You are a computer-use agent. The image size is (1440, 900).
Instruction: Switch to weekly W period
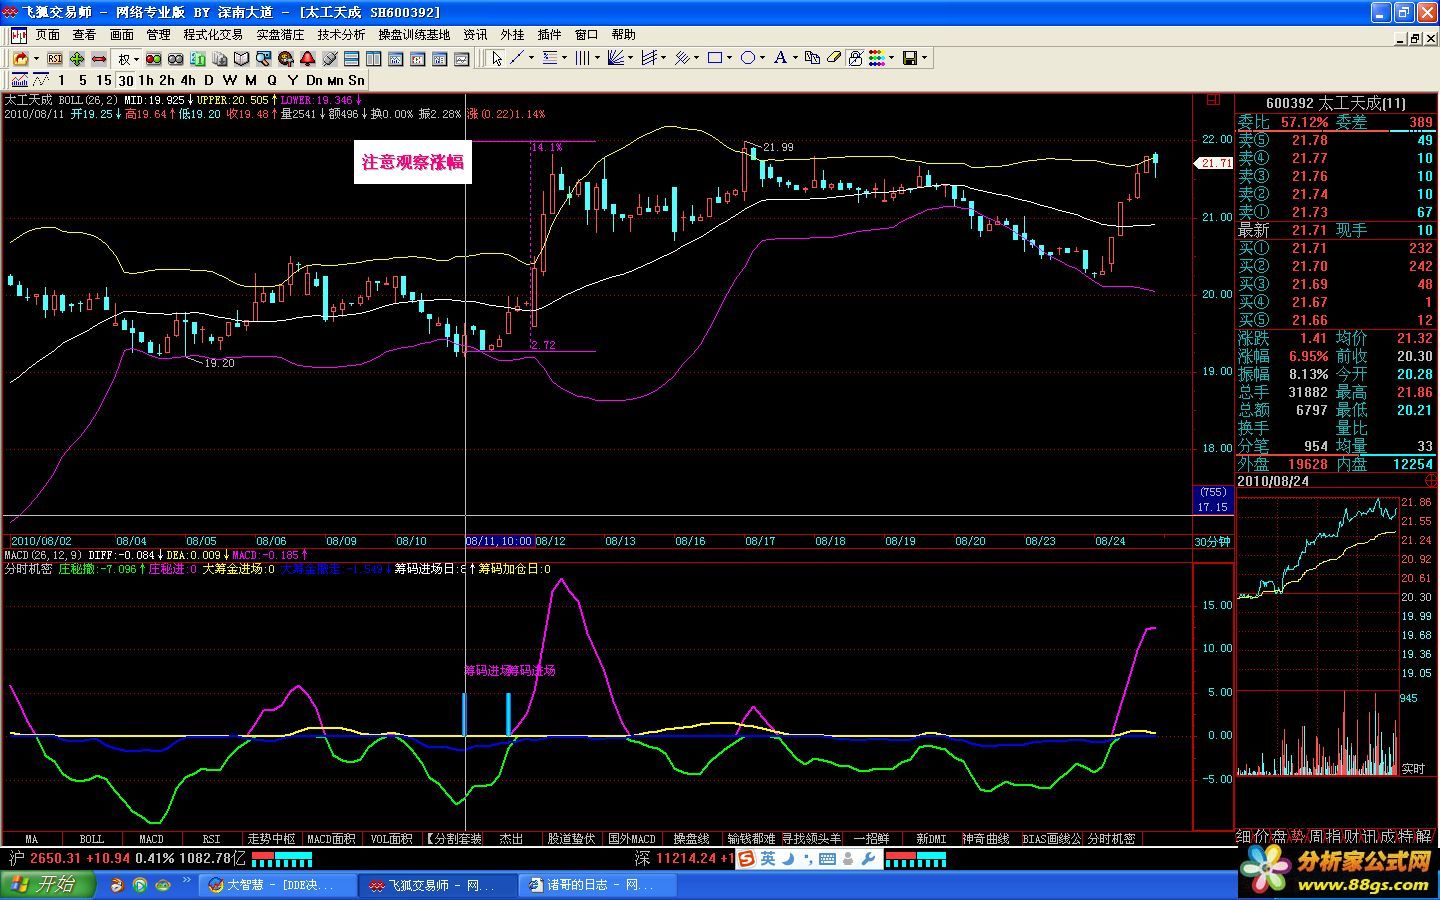[x=230, y=80]
